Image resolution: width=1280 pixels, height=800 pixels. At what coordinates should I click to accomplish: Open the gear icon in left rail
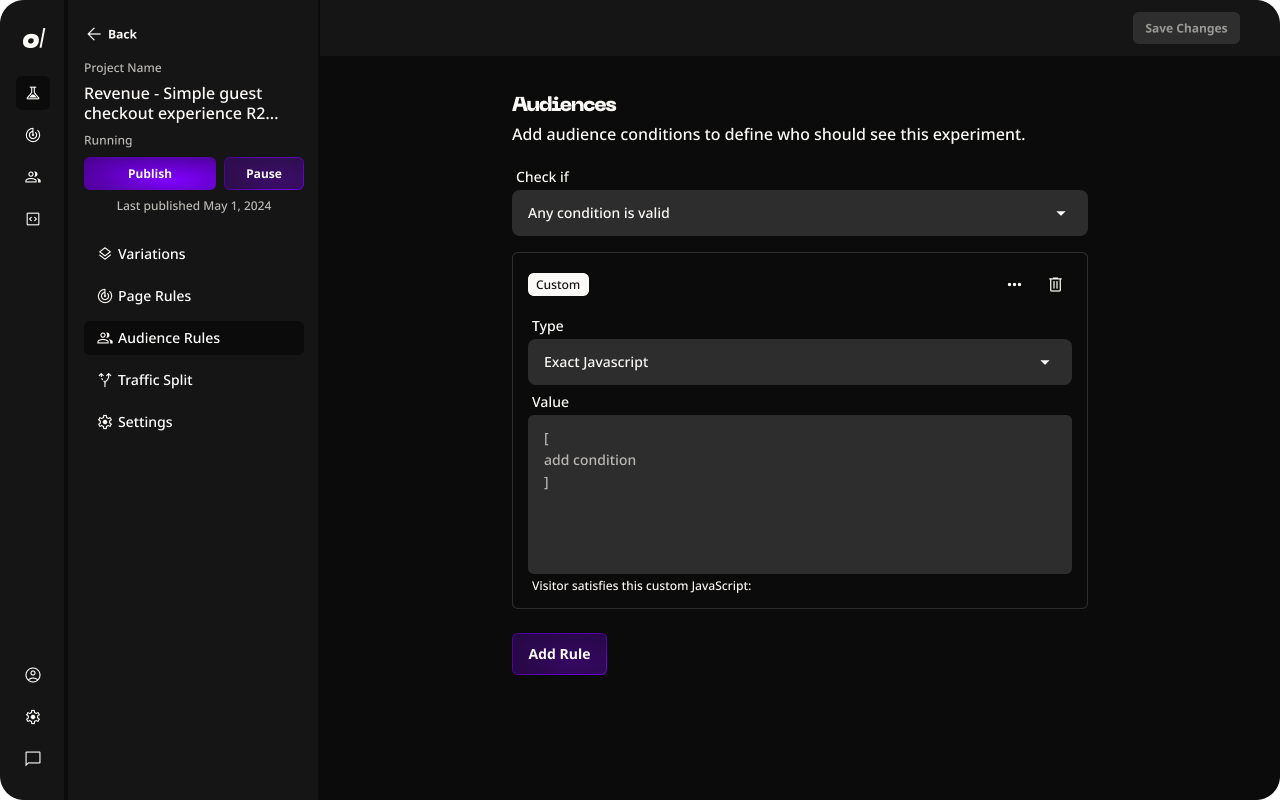click(x=33, y=717)
